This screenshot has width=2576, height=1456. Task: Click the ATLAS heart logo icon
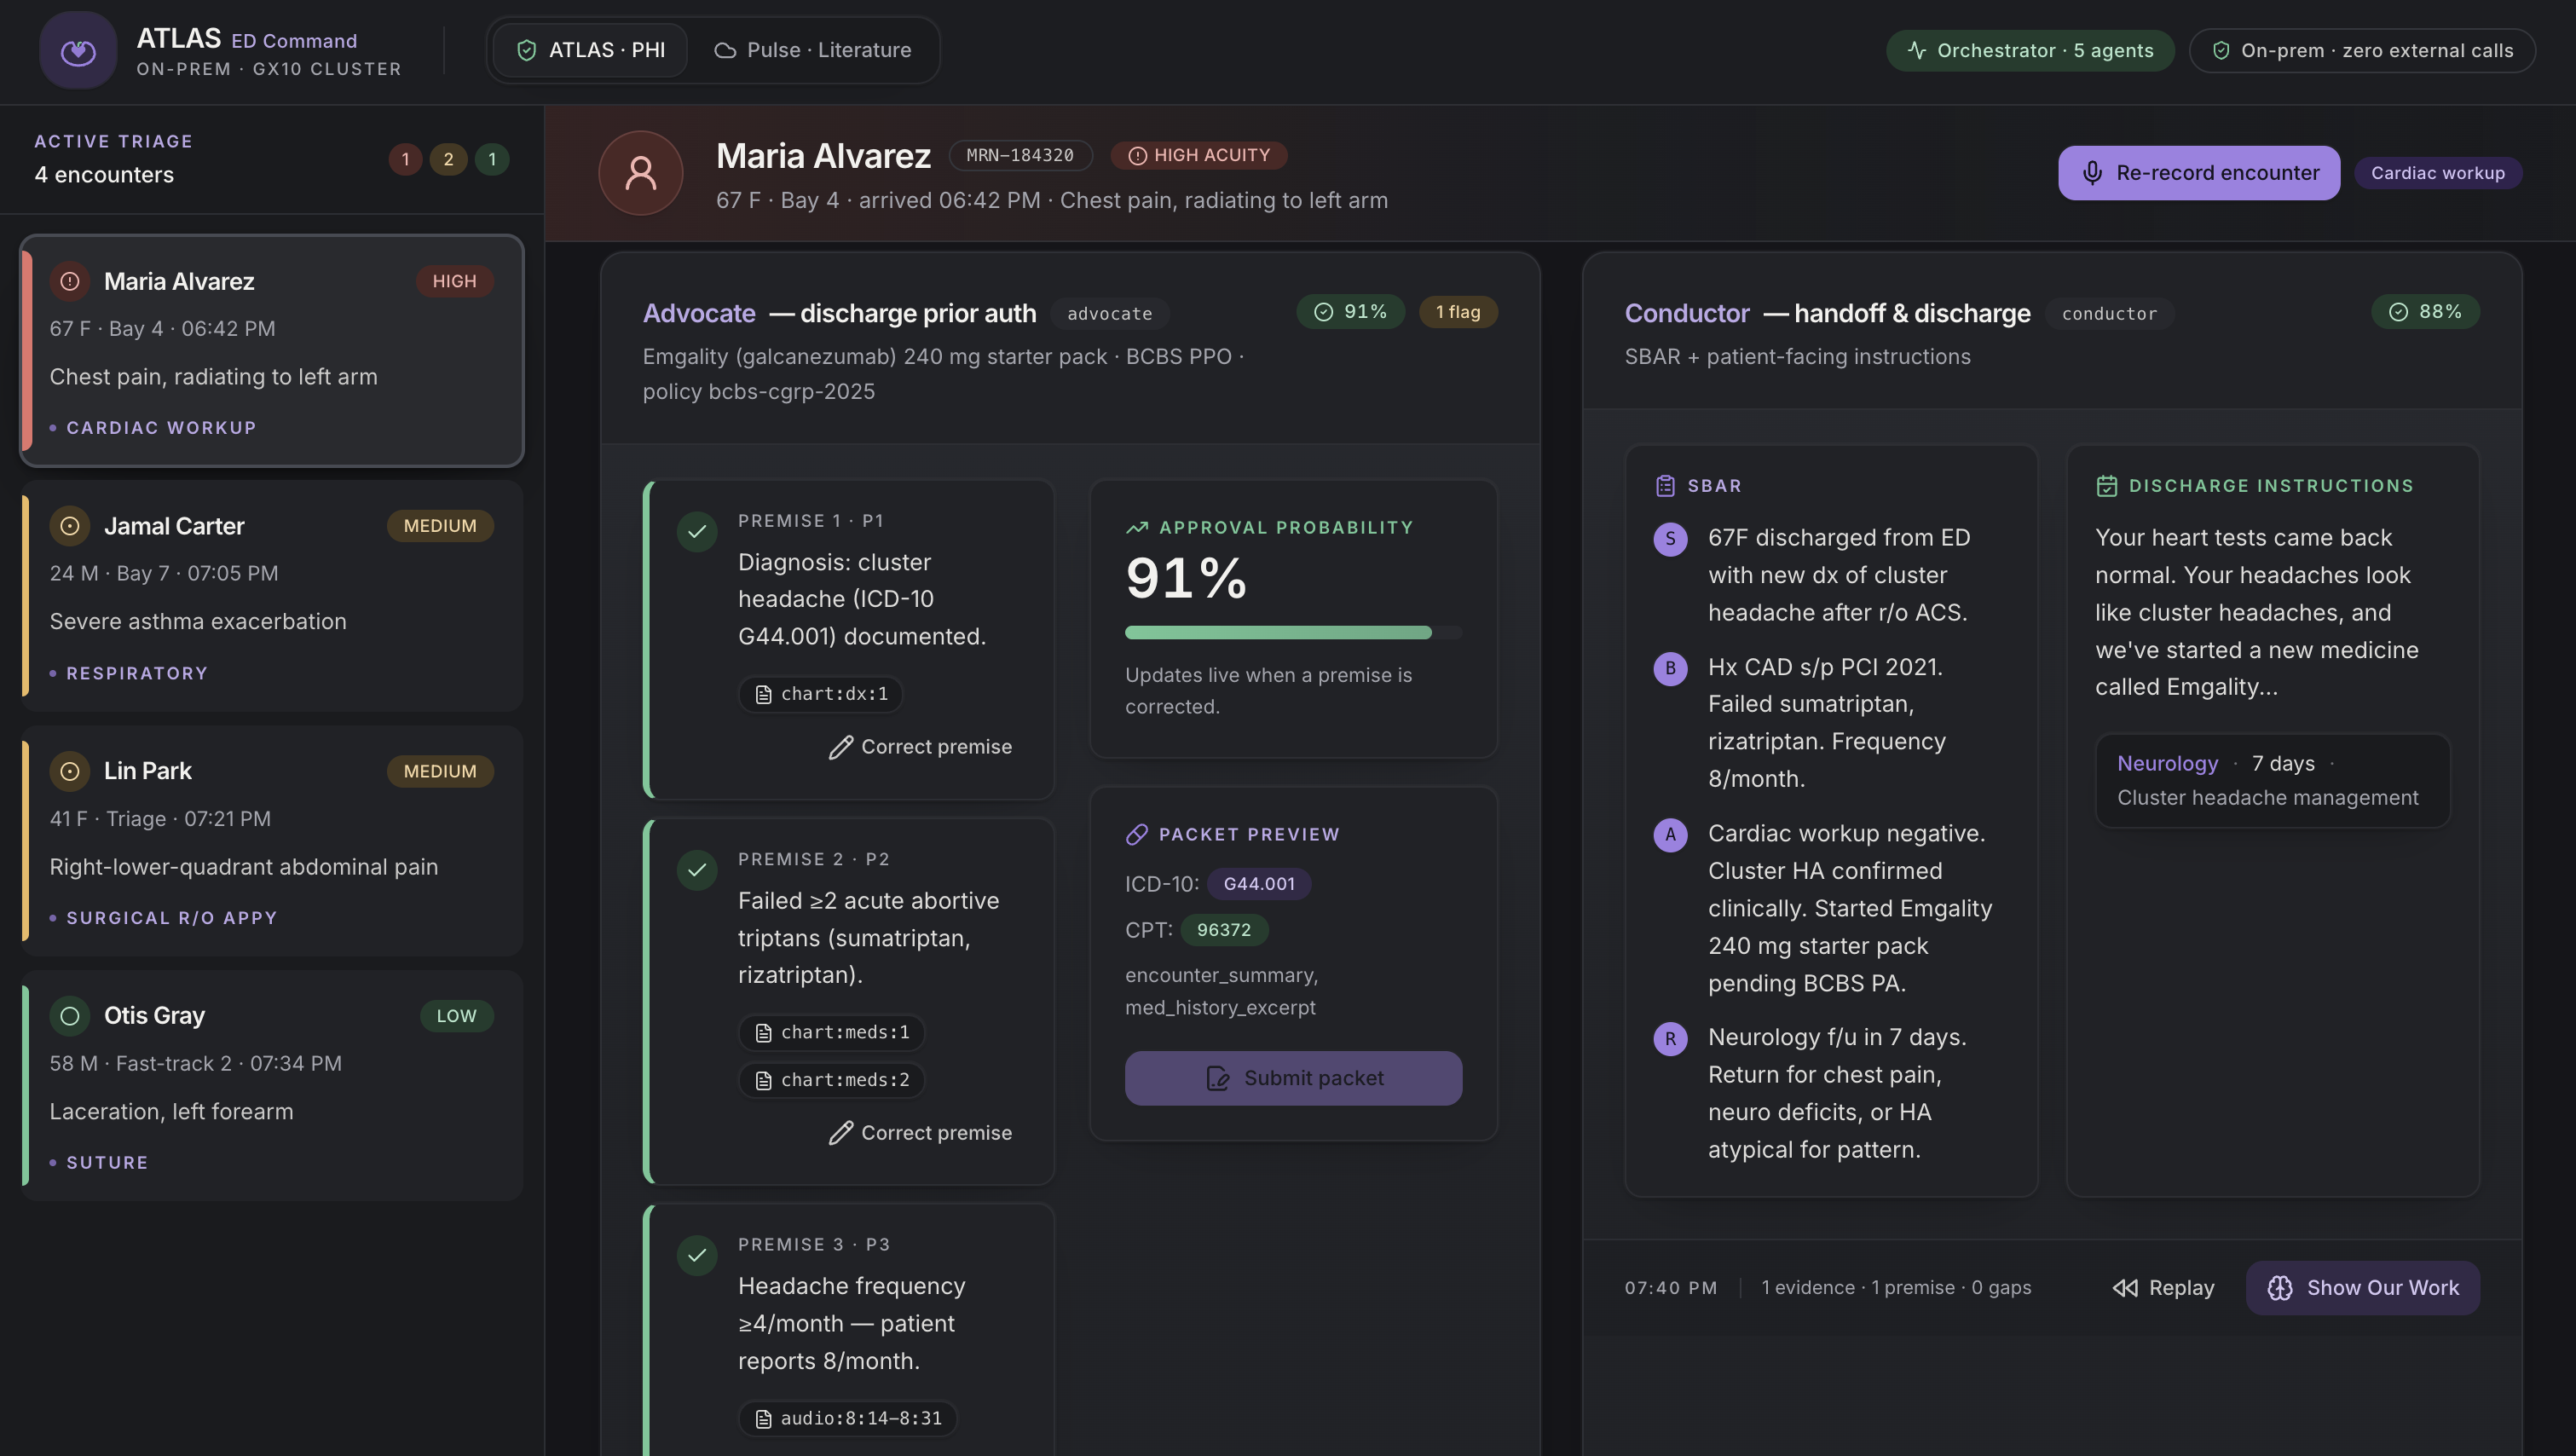[x=78, y=50]
